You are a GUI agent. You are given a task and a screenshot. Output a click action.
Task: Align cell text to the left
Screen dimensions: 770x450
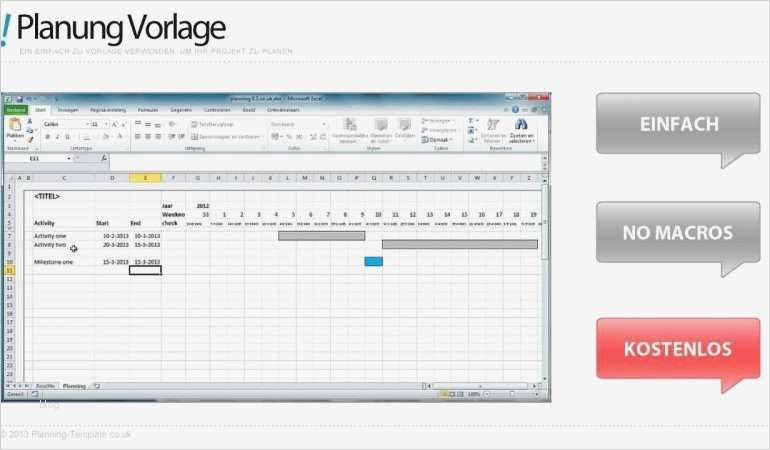coord(138,137)
